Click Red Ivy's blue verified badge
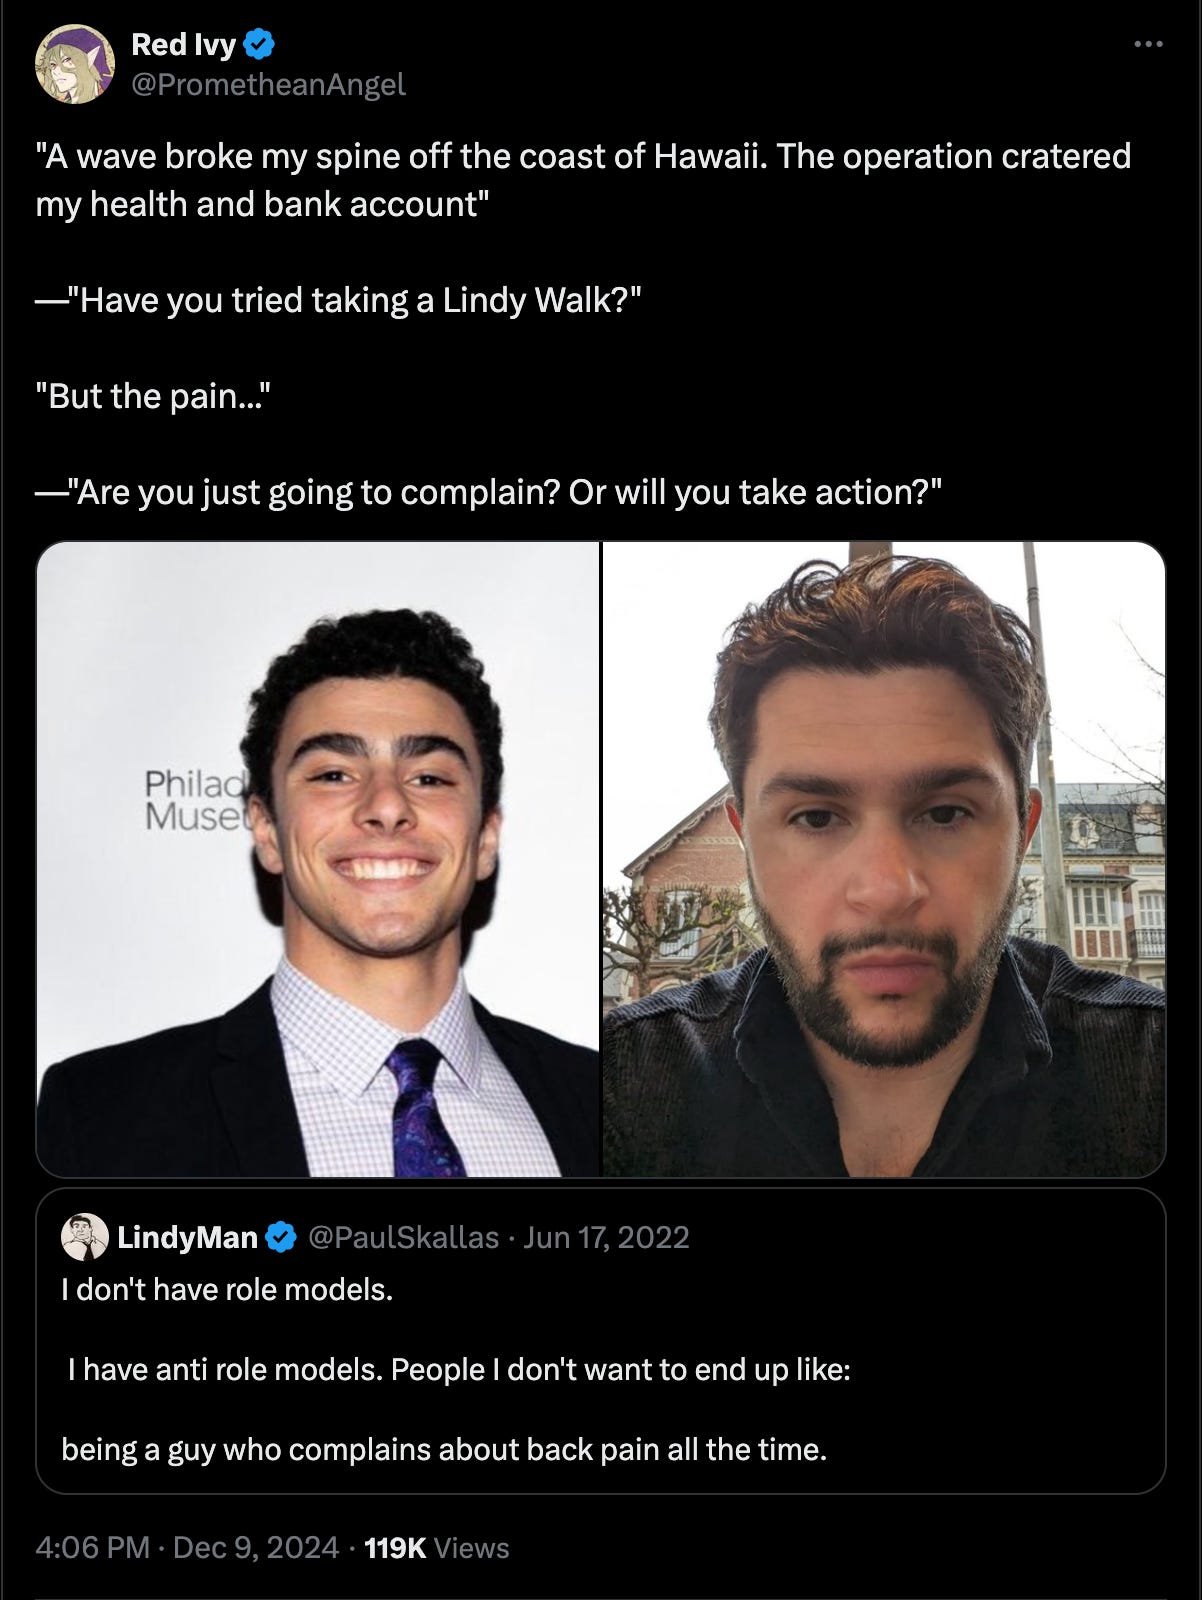Image resolution: width=1202 pixels, height=1600 pixels. 259,44
